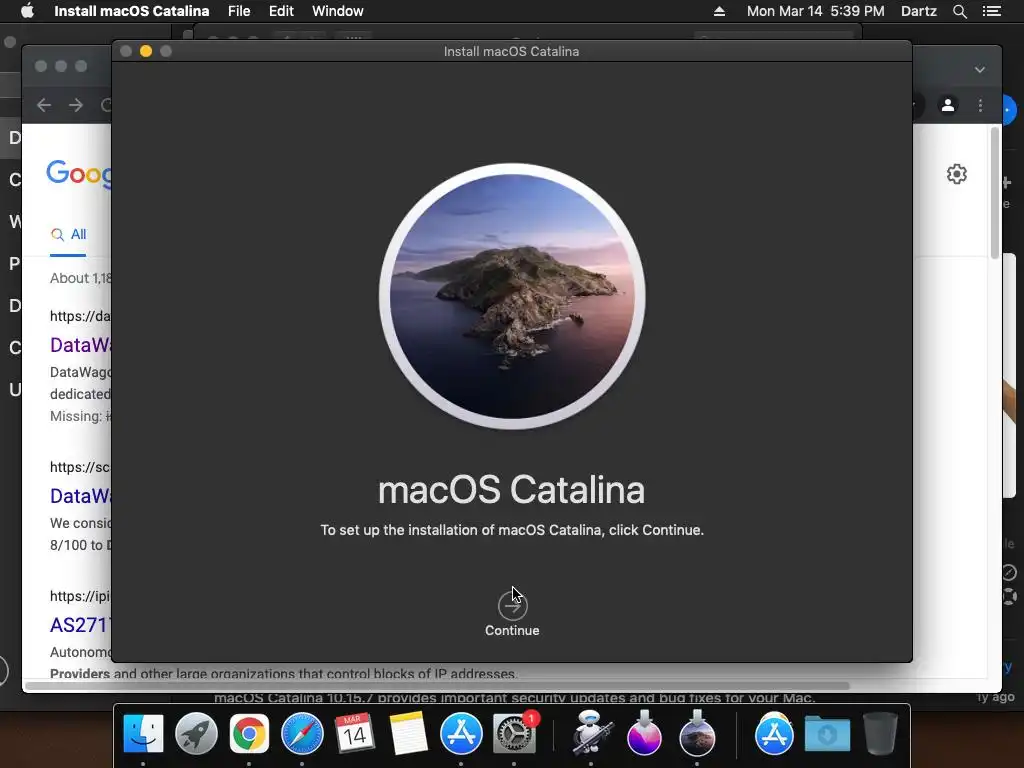This screenshot has height=768, width=1024.
Task: Open Chrome's profile avatar icon
Action: (x=948, y=105)
